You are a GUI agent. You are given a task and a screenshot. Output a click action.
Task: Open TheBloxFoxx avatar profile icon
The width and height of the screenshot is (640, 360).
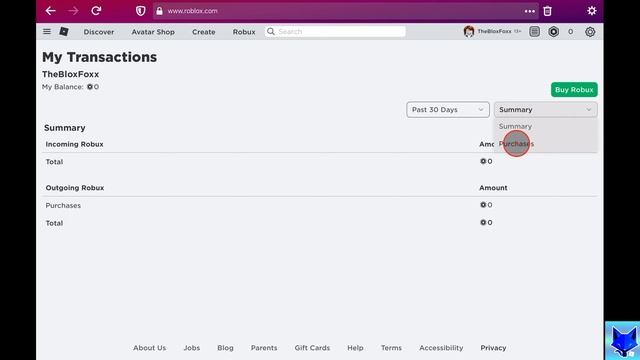pyautogui.click(x=469, y=31)
